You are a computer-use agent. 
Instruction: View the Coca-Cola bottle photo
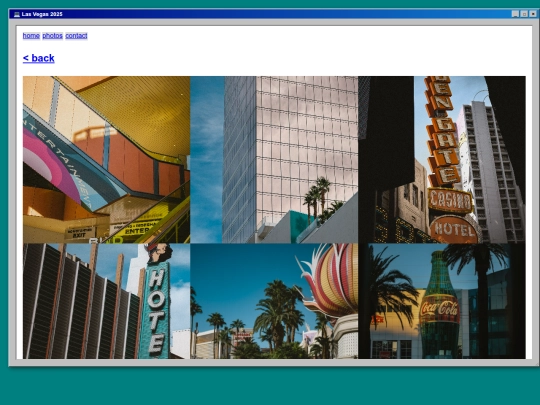[442, 301]
